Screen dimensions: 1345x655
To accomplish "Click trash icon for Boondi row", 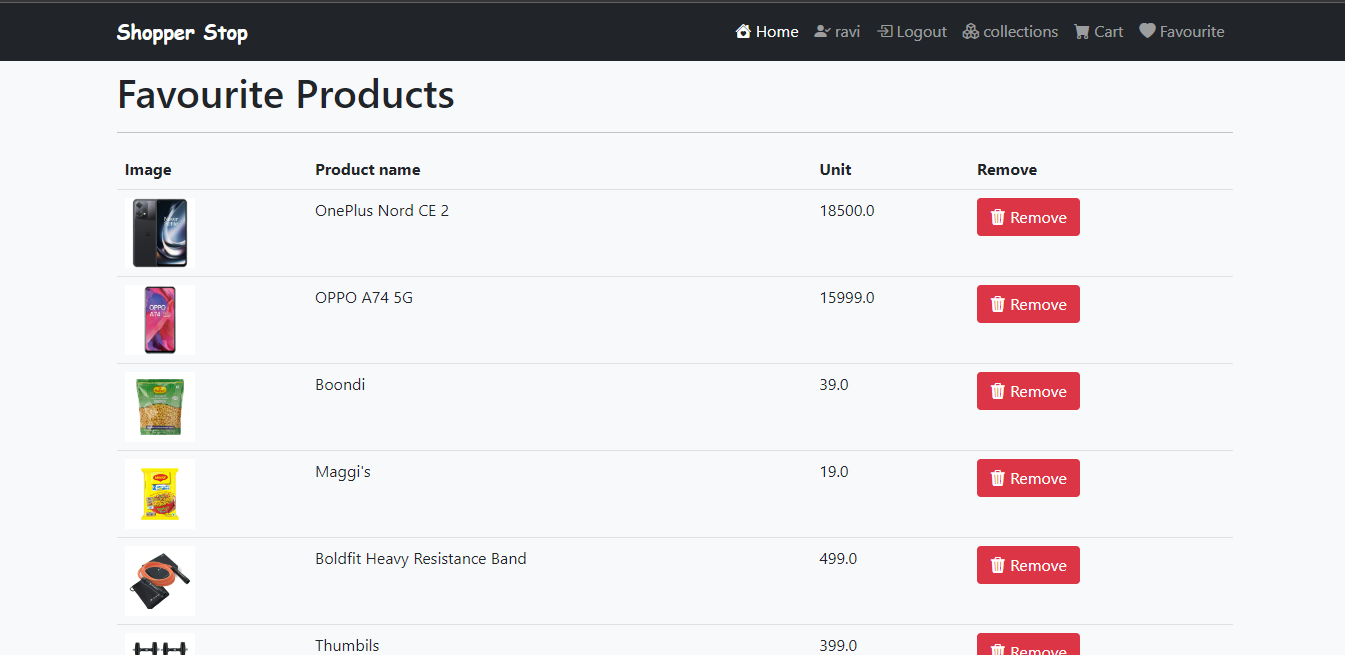I will click(x=997, y=391).
